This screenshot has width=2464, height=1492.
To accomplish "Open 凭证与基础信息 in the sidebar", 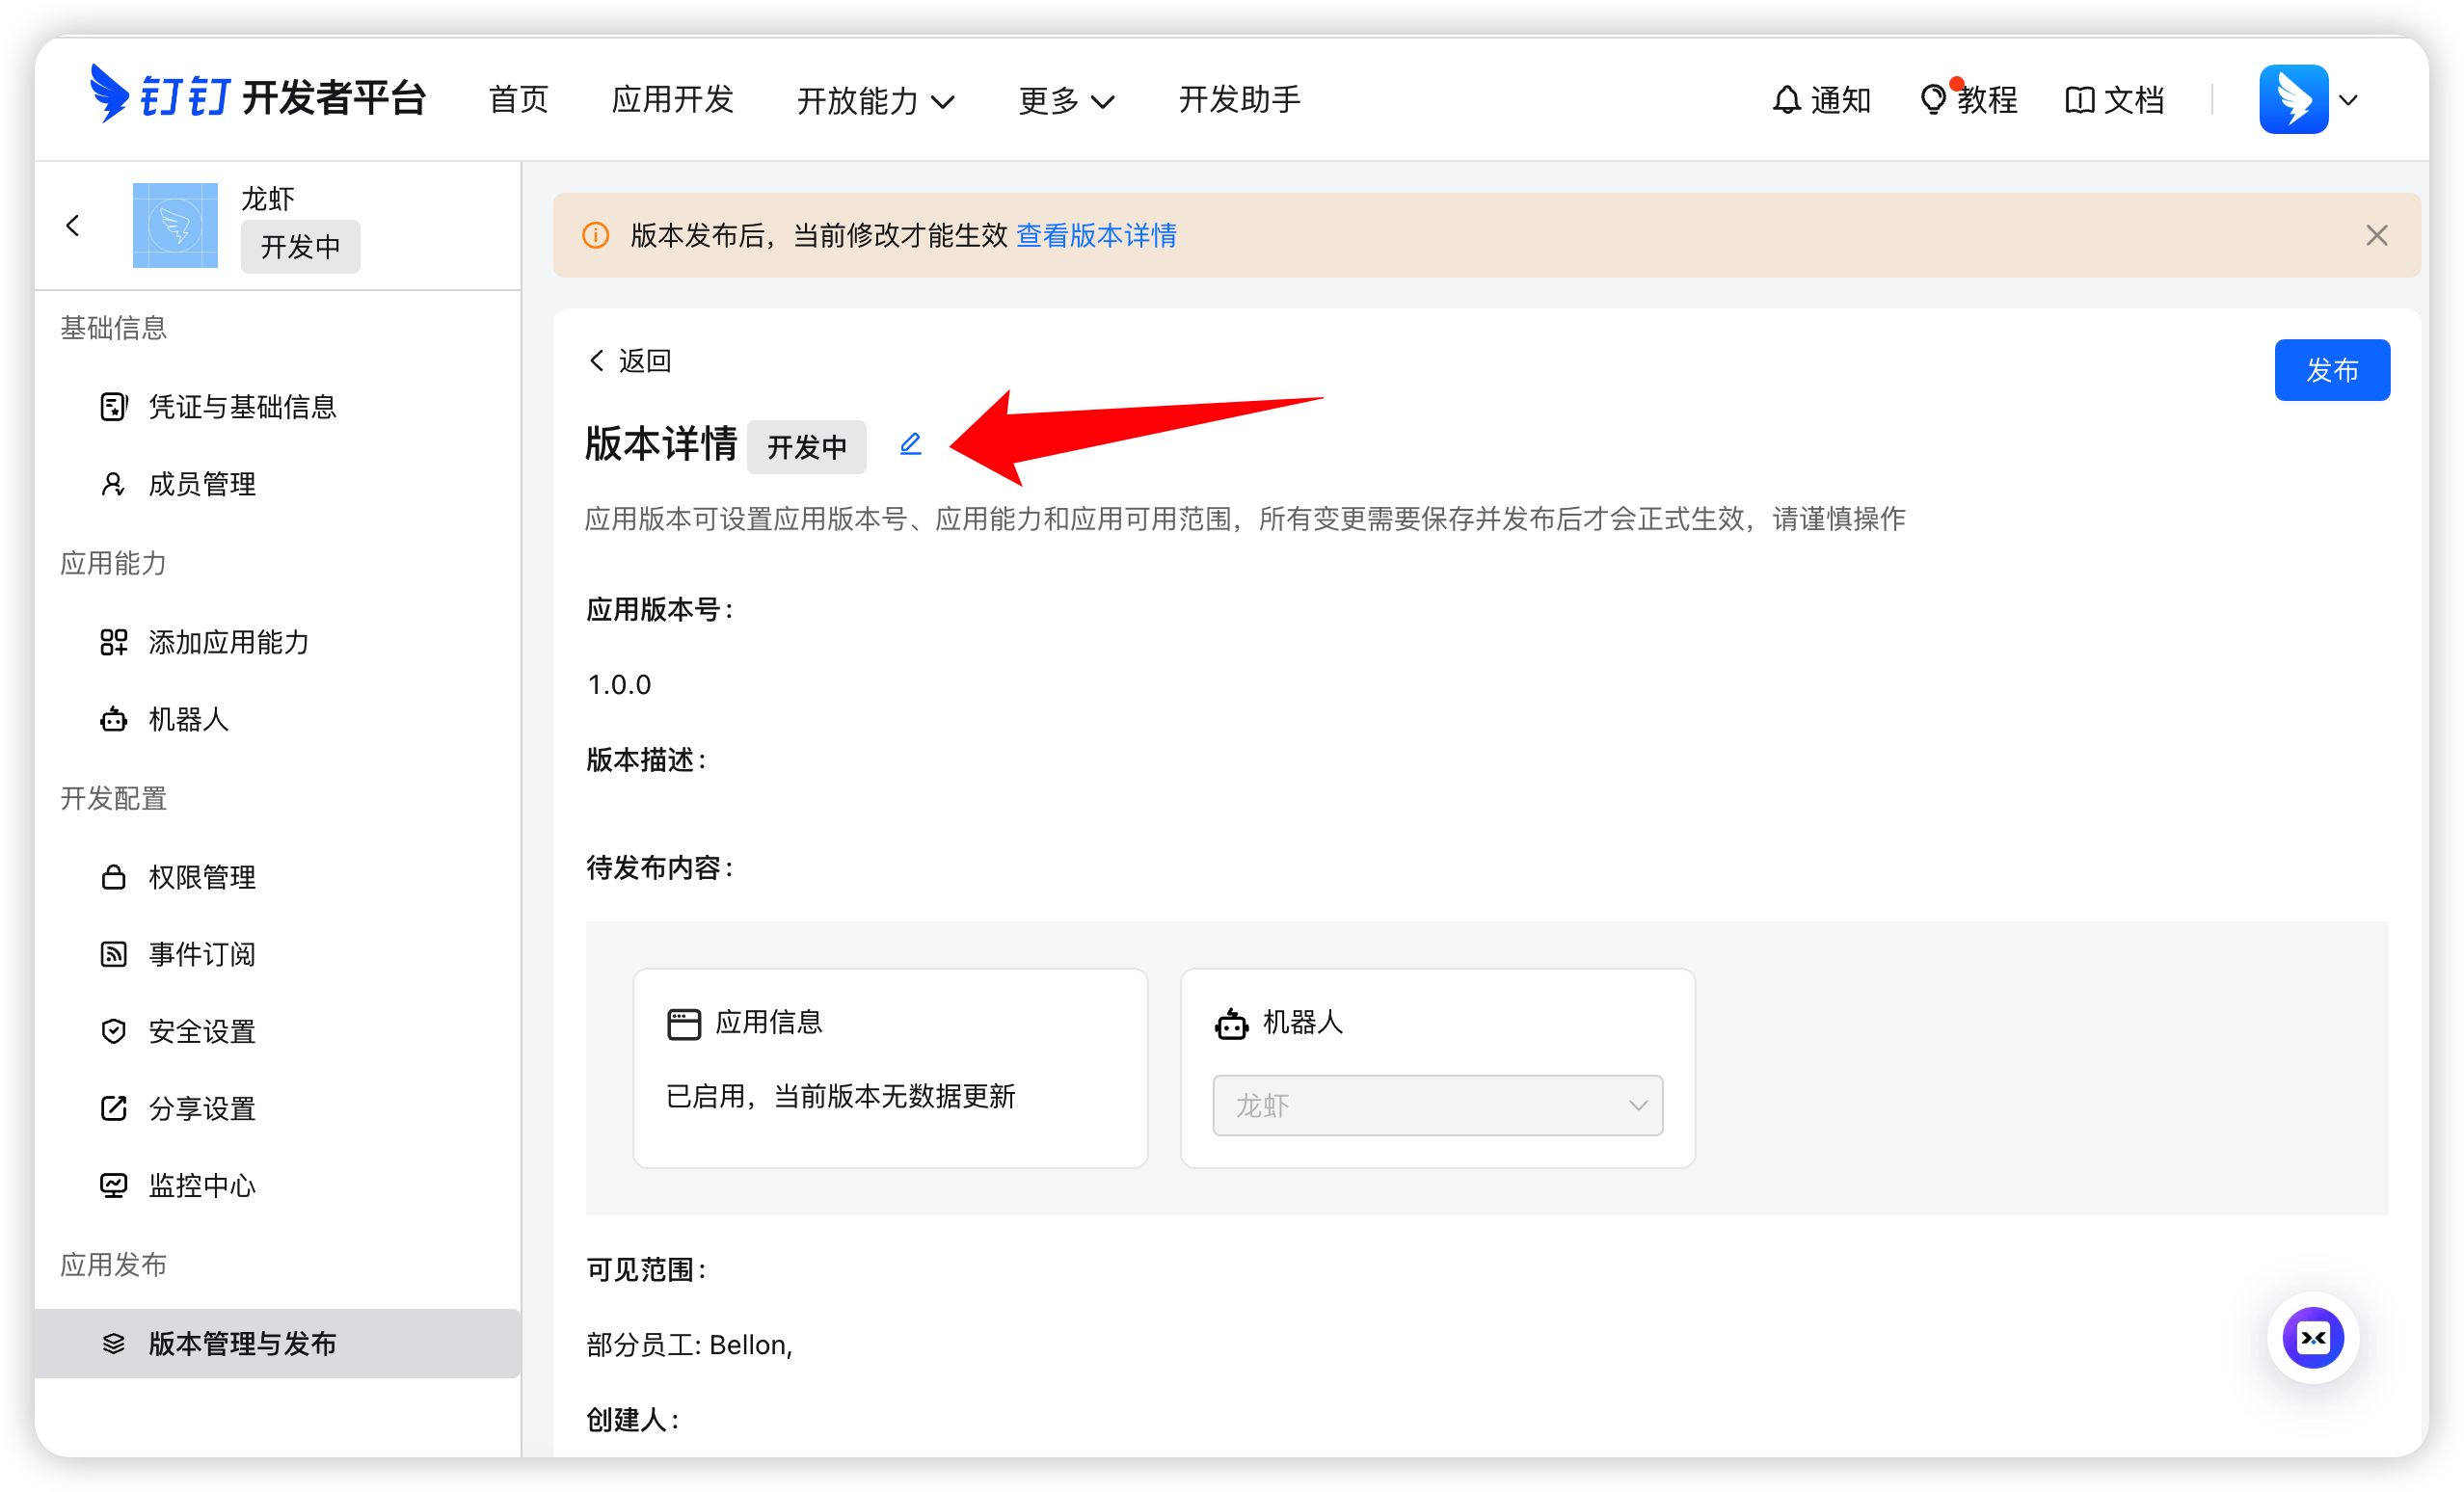I will coord(242,406).
